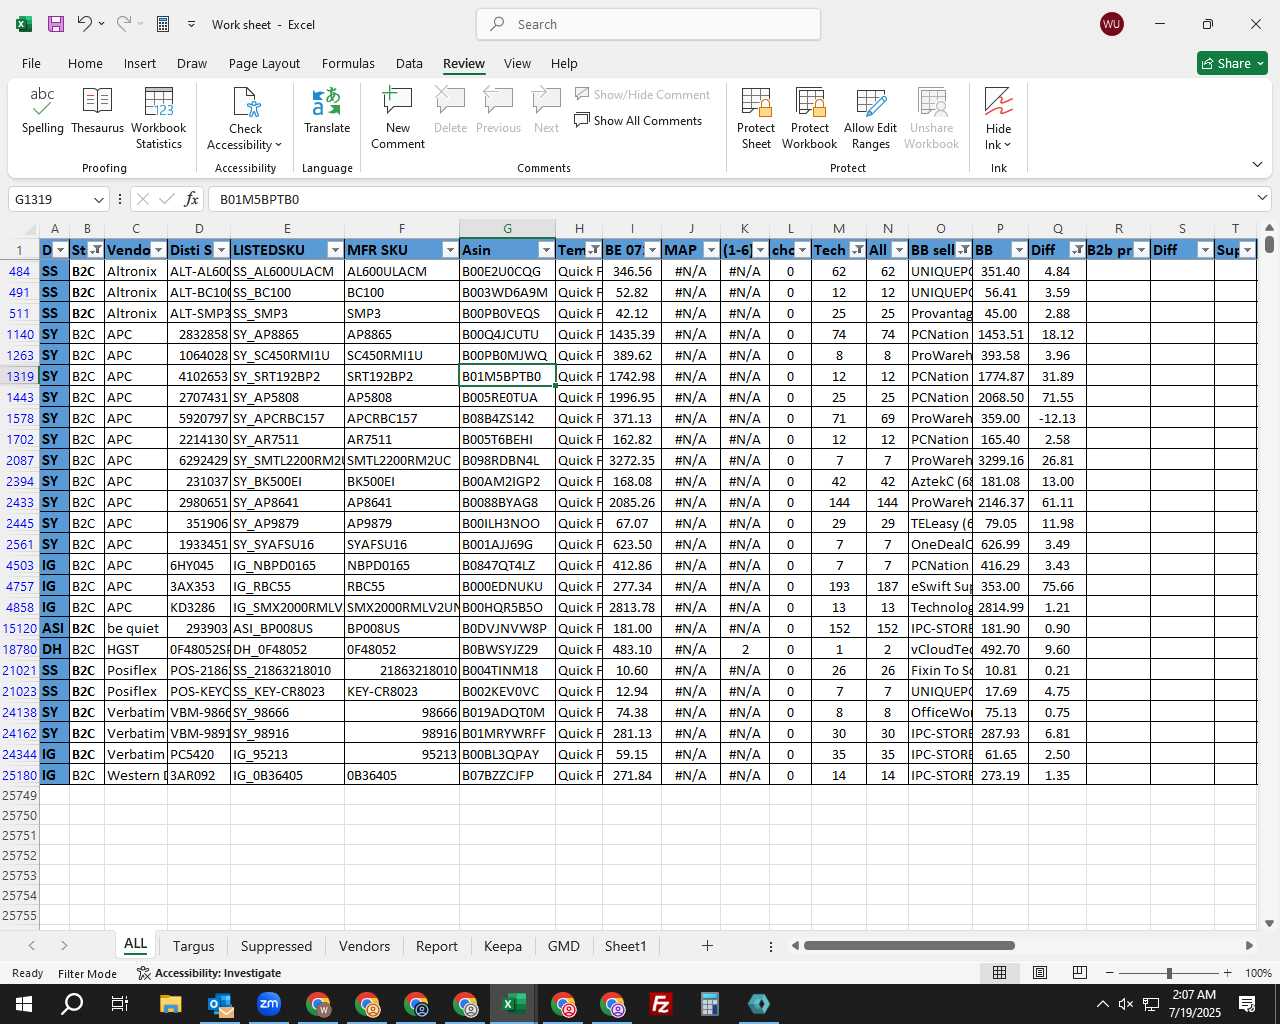Click the Insert Function fx icon

pos(192,199)
